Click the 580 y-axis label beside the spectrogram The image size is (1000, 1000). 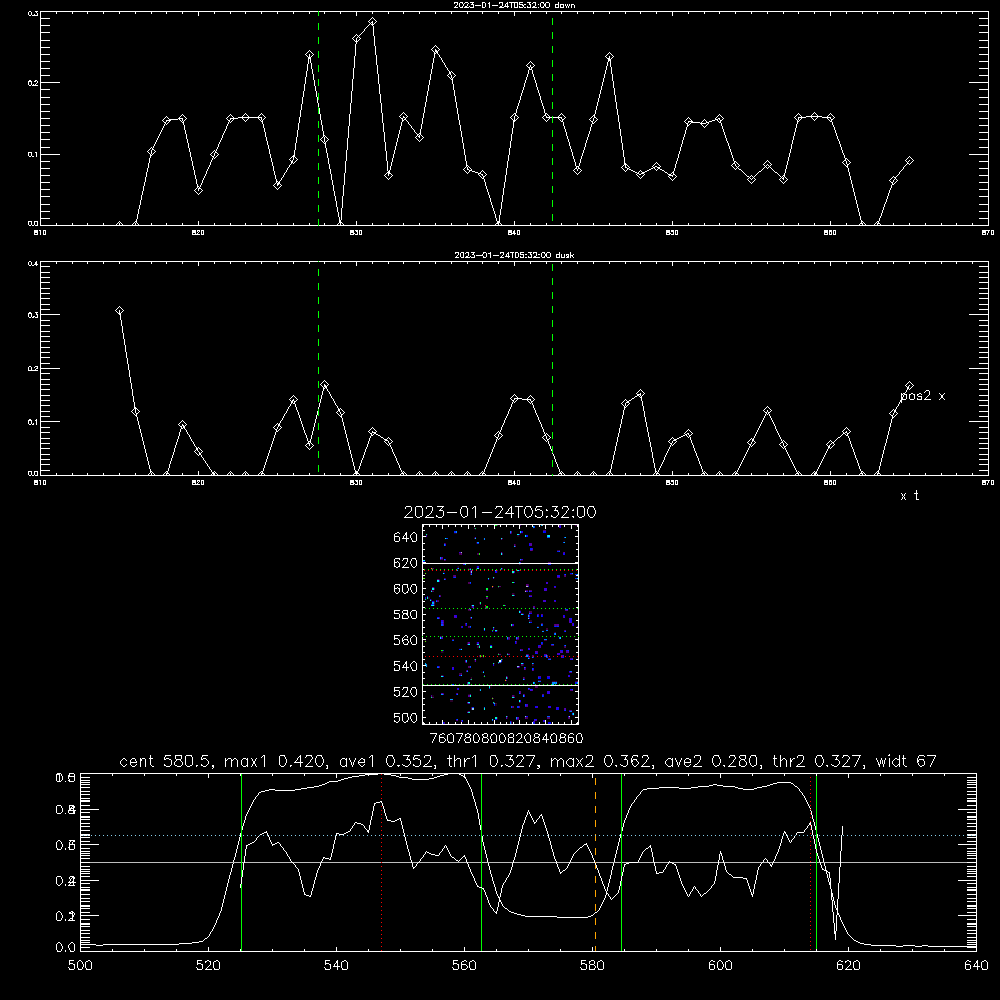point(406,615)
